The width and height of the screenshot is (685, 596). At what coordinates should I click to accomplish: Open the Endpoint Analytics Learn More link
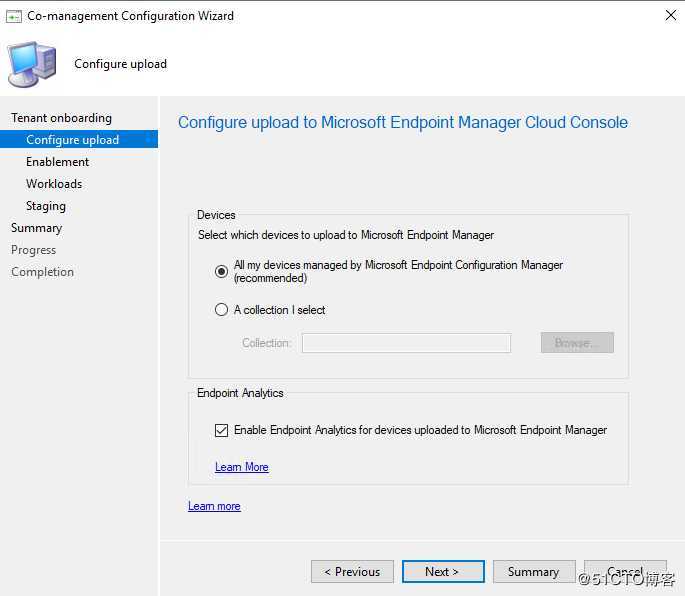pyautogui.click(x=242, y=467)
